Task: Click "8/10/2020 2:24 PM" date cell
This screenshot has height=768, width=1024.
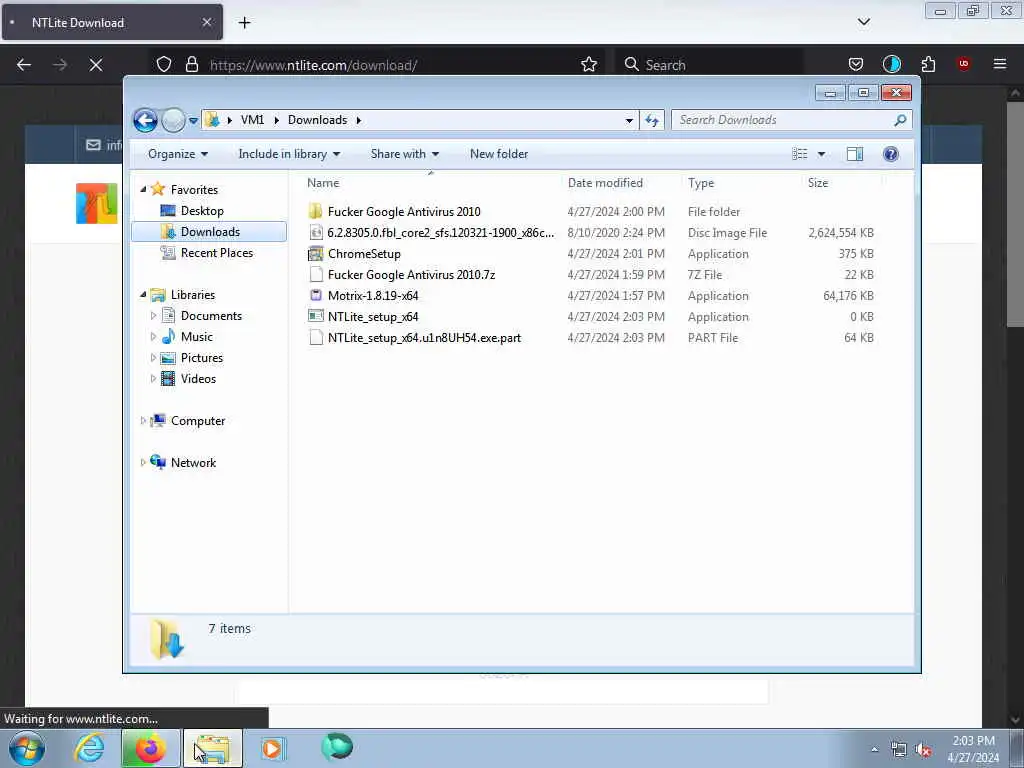Action: [x=616, y=232]
